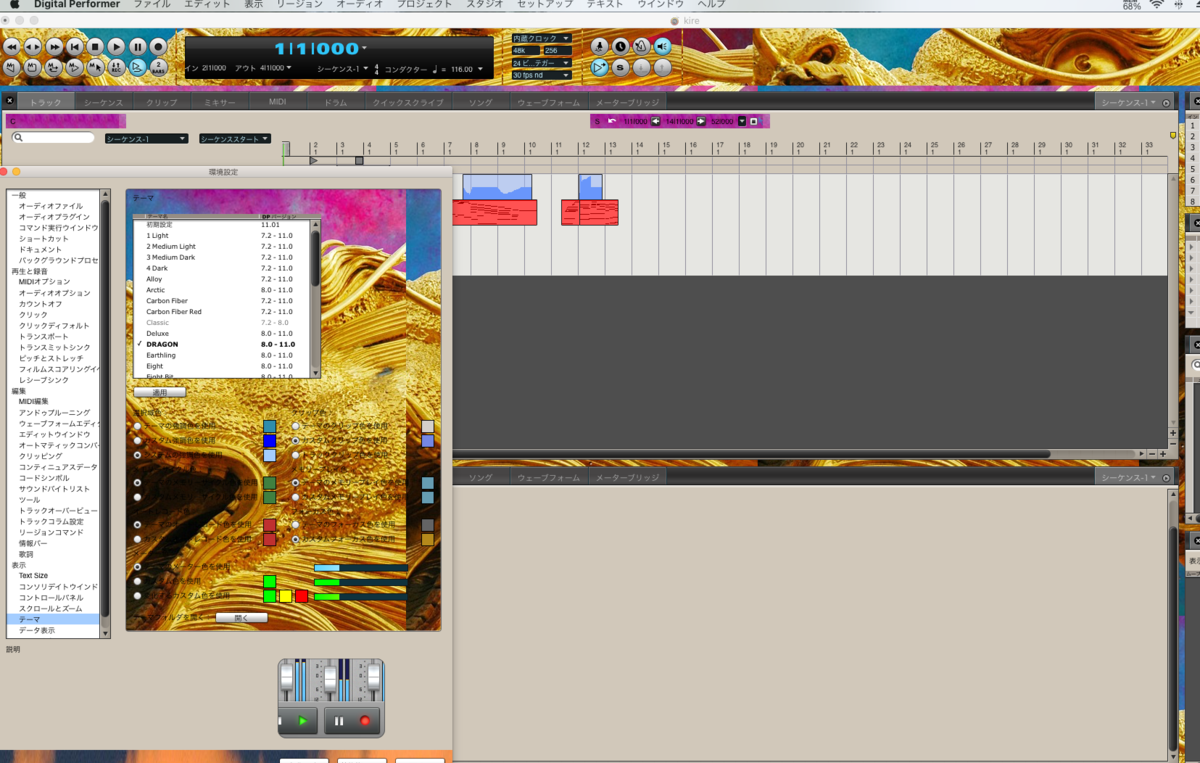Click the gold custom focus color swatch

[427, 539]
